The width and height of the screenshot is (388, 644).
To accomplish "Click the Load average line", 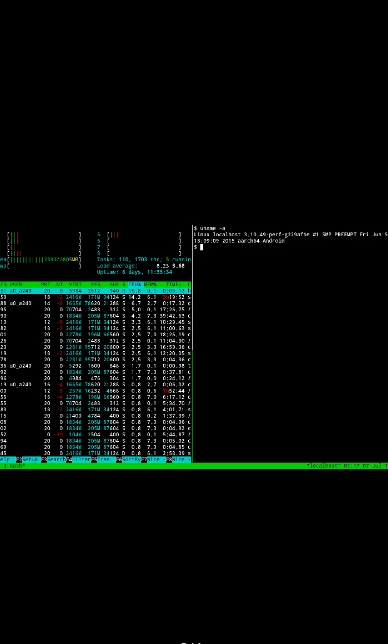I will pyautogui.click(x=140, y=266).
